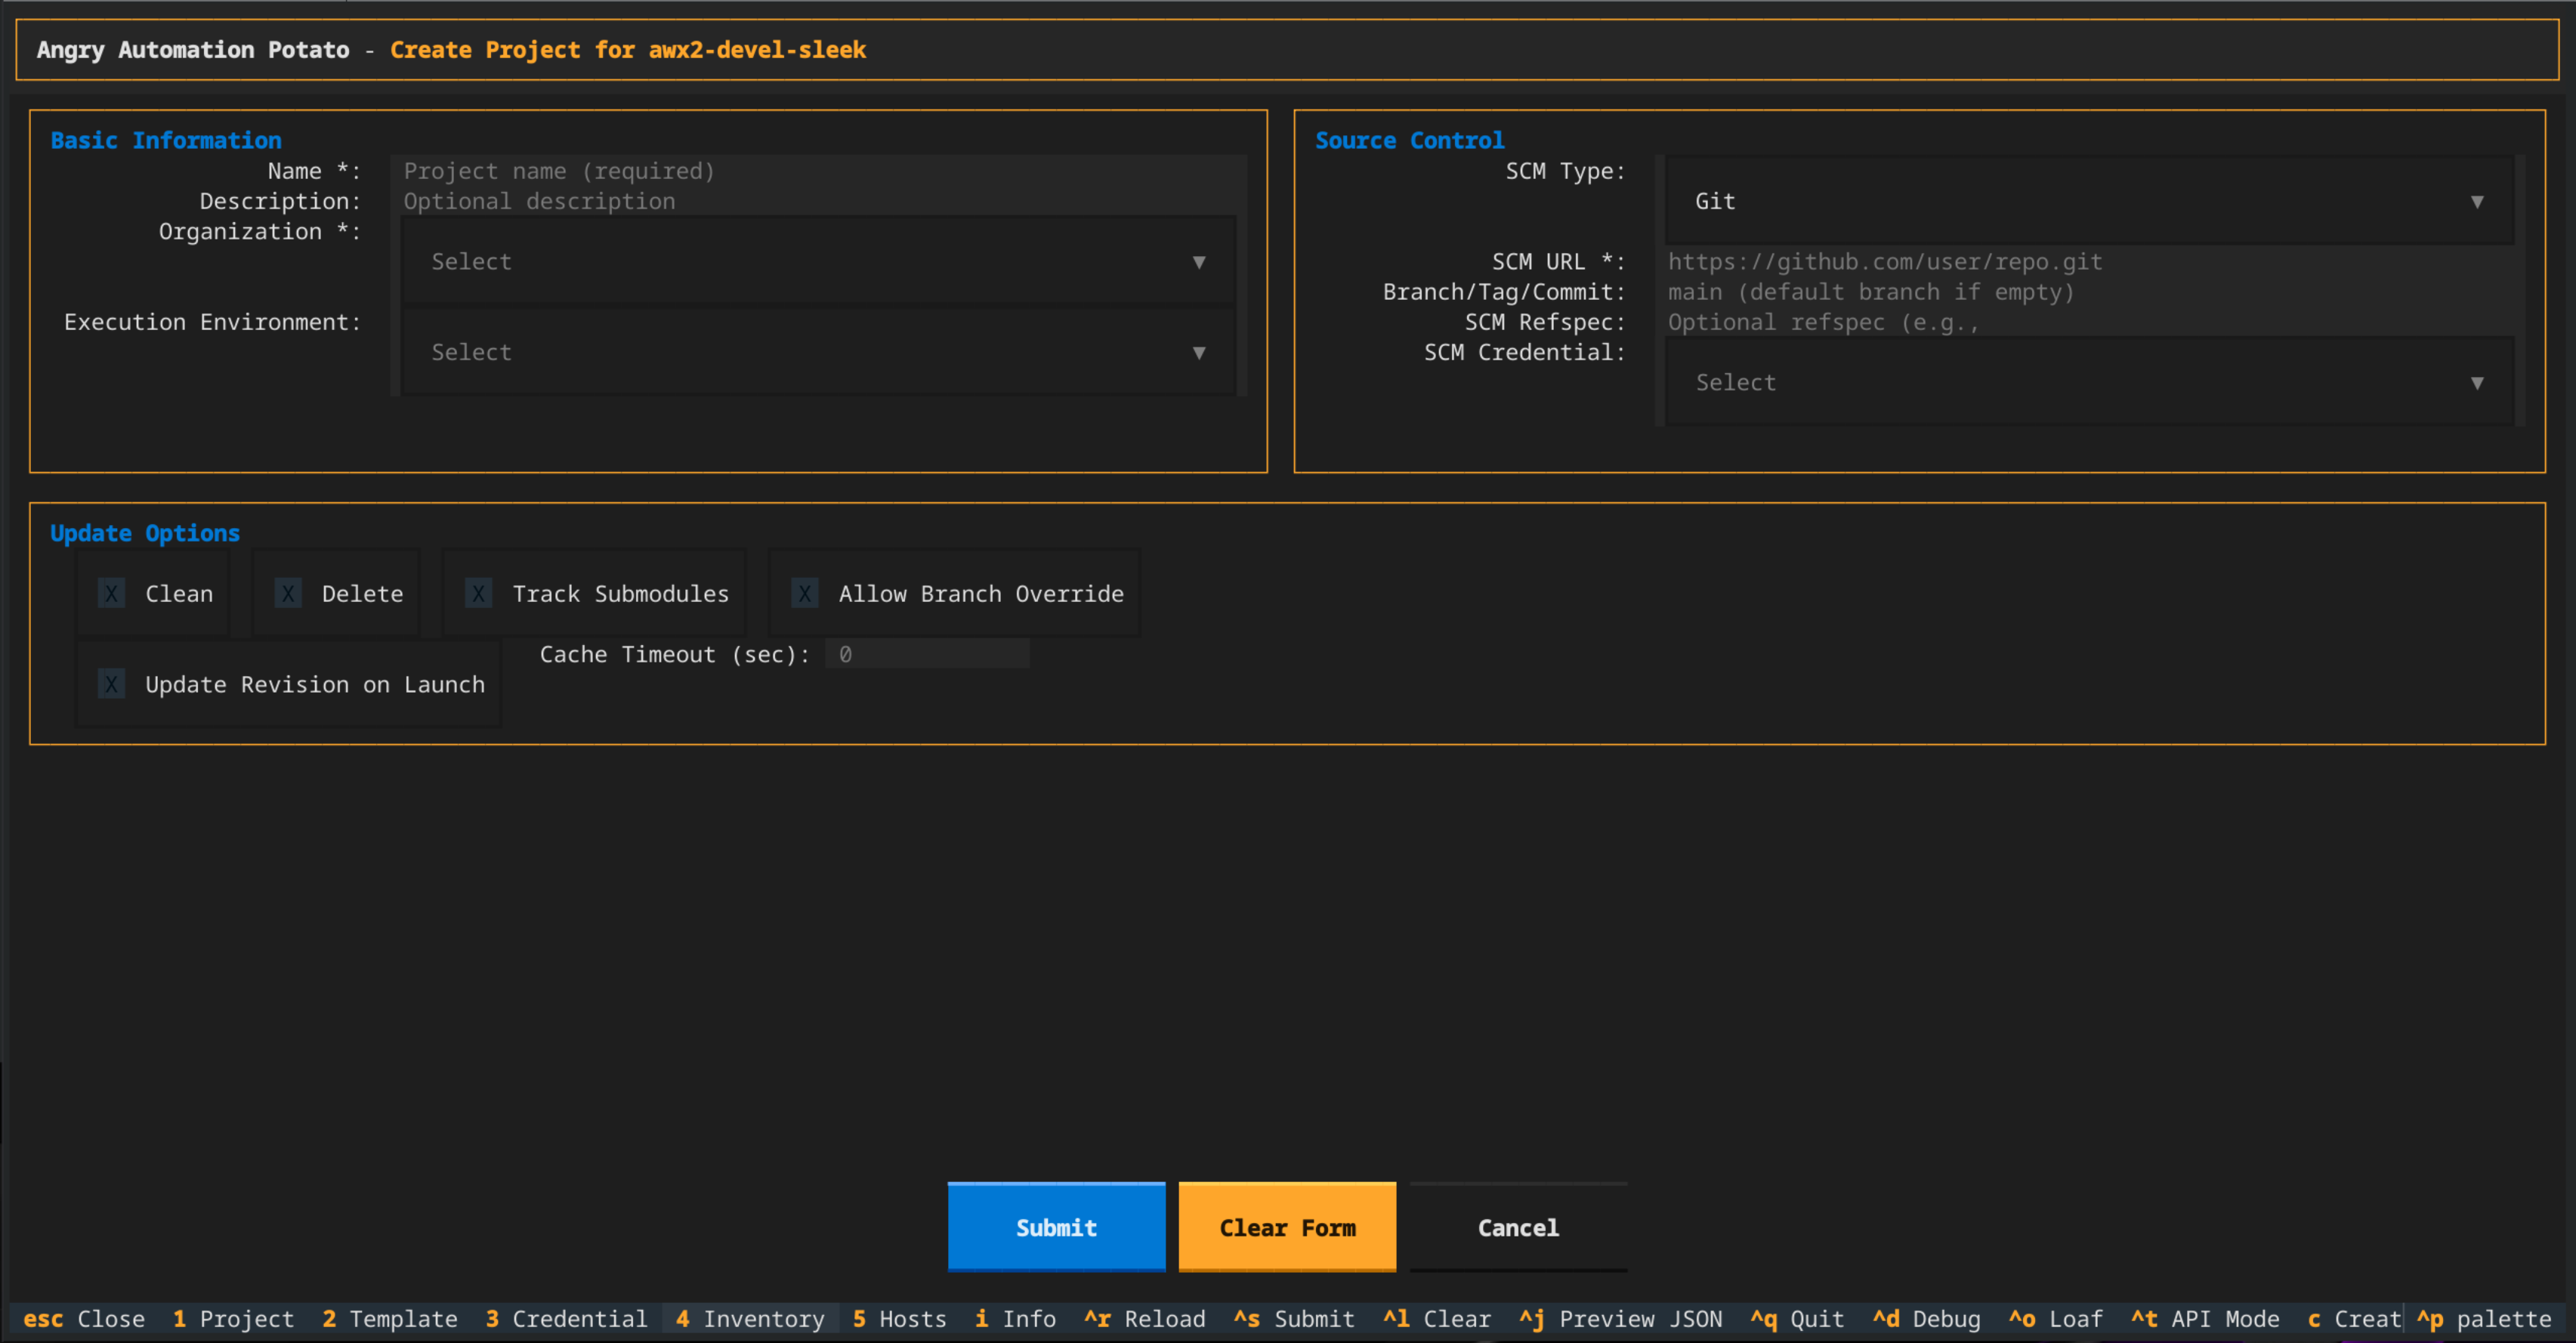Click ^s Submit footer shortcut
This screenshot has height=1343, width=2576.
click(x=1295, y=1319)
